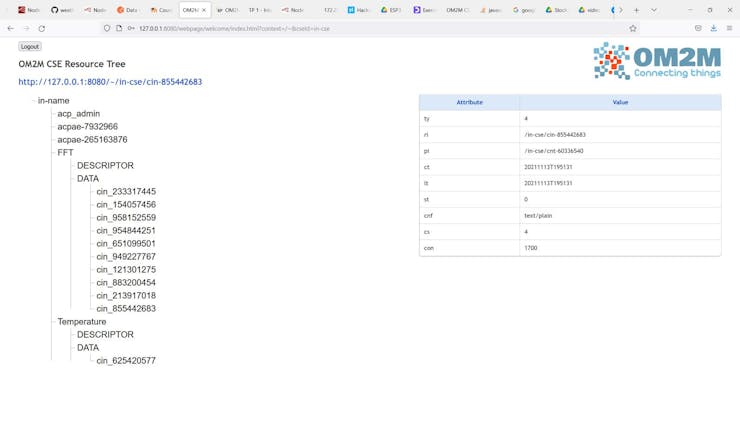
Task: Open the cin-855442683 resource URL link
Action: [110, 82]
